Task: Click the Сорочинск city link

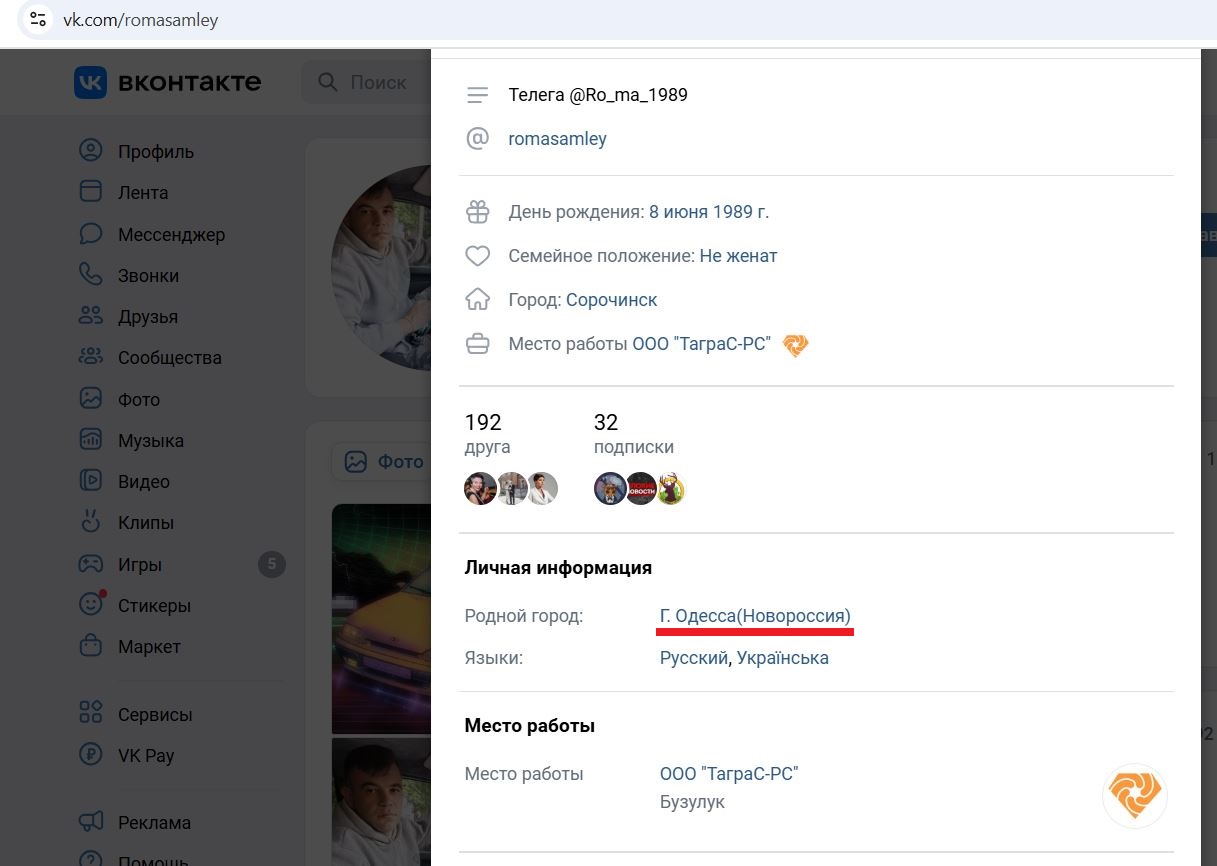Action: coord(612,300)
